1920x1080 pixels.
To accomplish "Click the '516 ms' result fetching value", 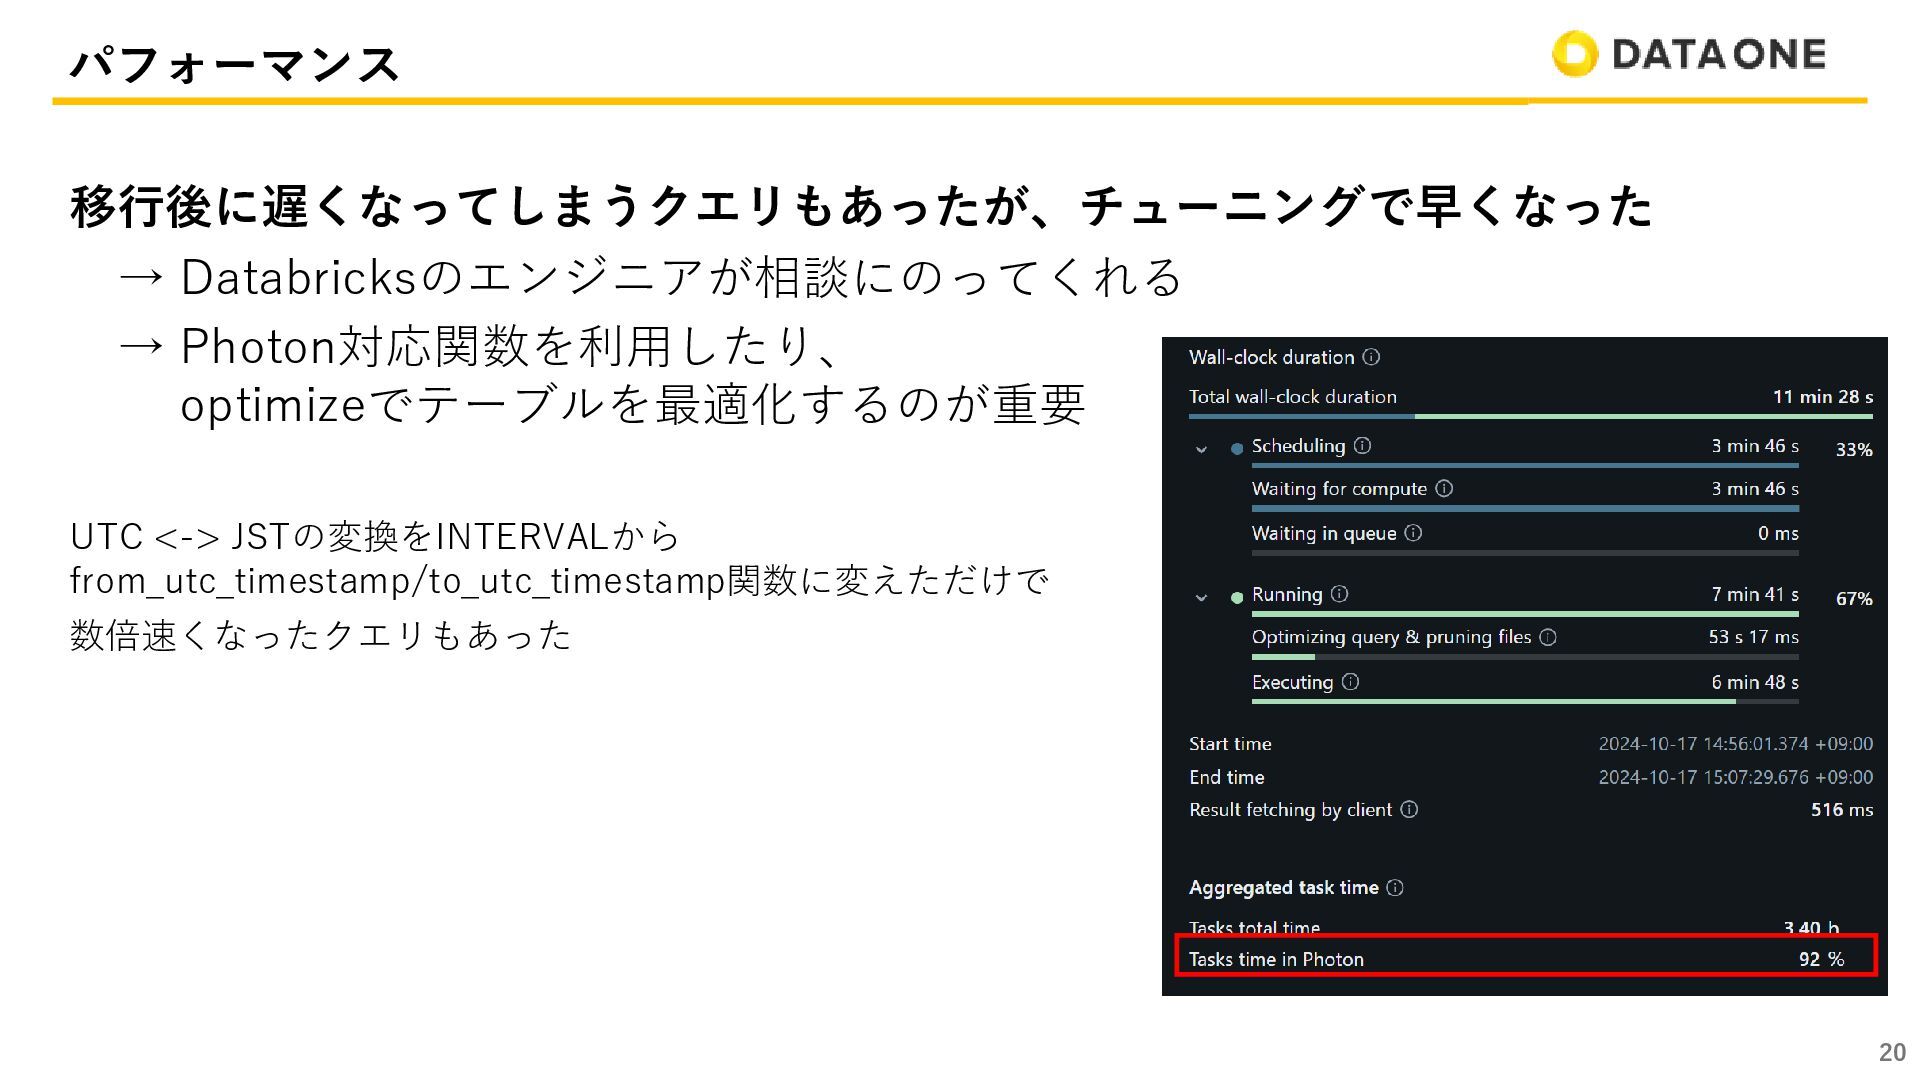I will [x=1842, y=810].
